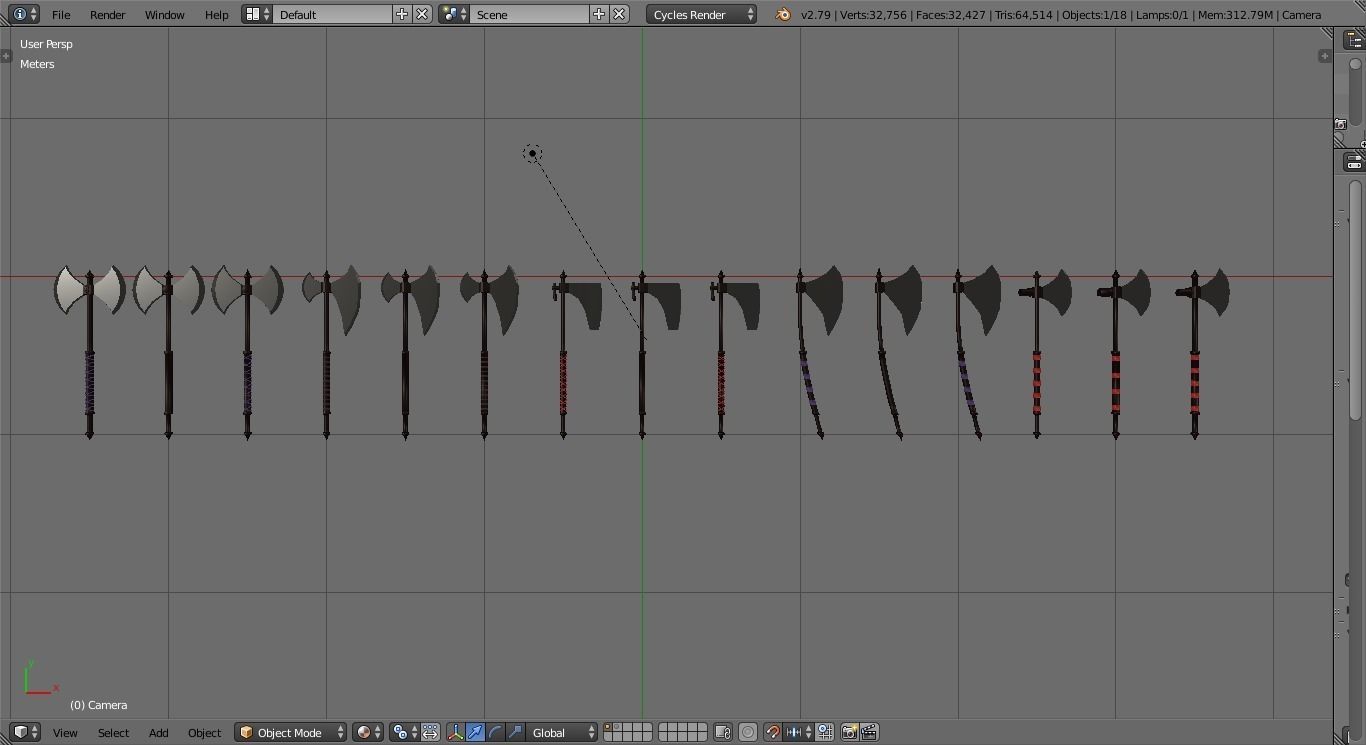Screen dimensions: 1366x745
Task: Select the leftmost double-headed axe model
Action: point(89,290)
